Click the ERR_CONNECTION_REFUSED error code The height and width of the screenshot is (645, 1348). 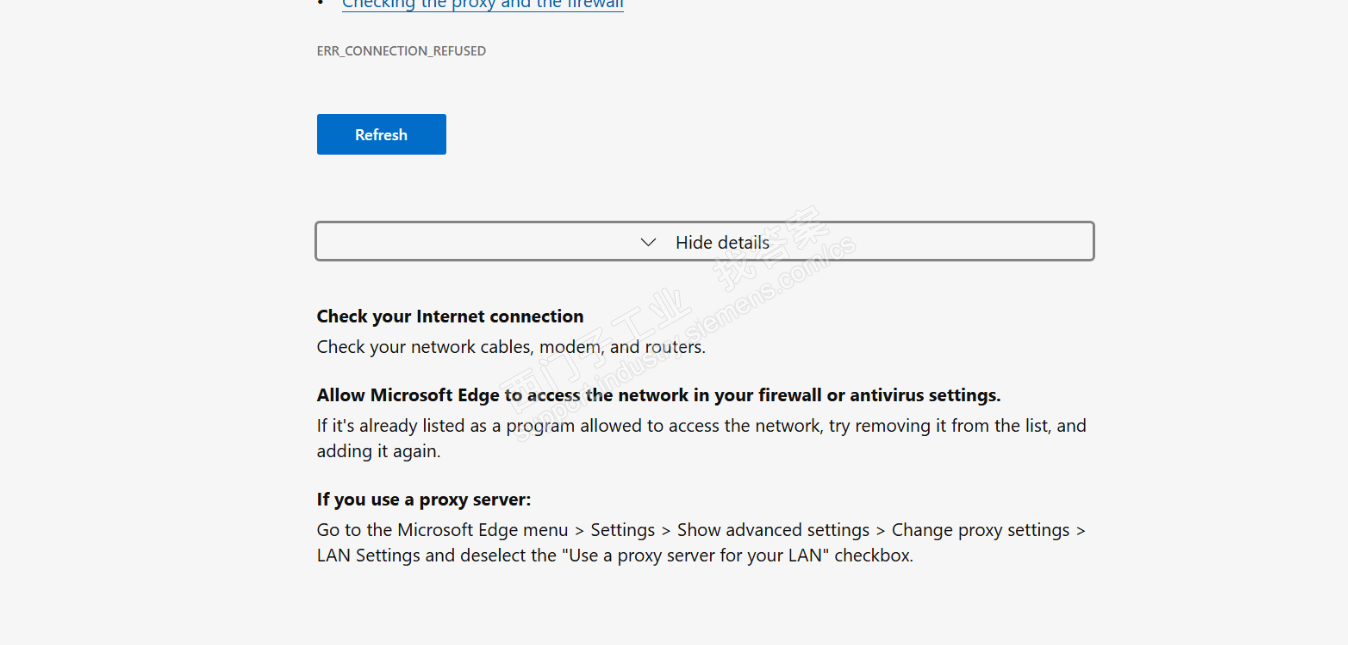[401, 51]
